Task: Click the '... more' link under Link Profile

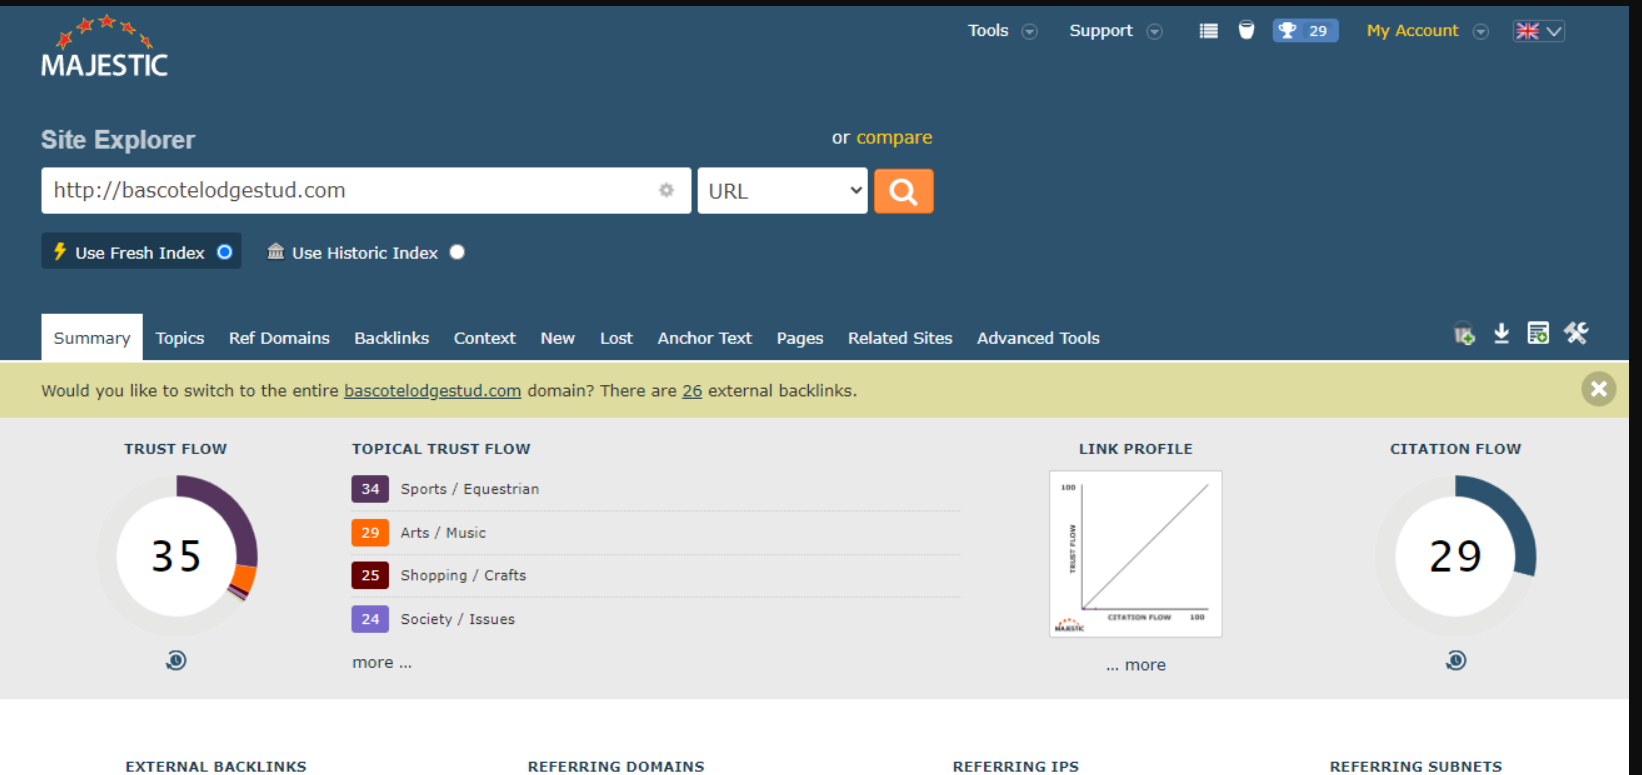Action: [1136, 665]
